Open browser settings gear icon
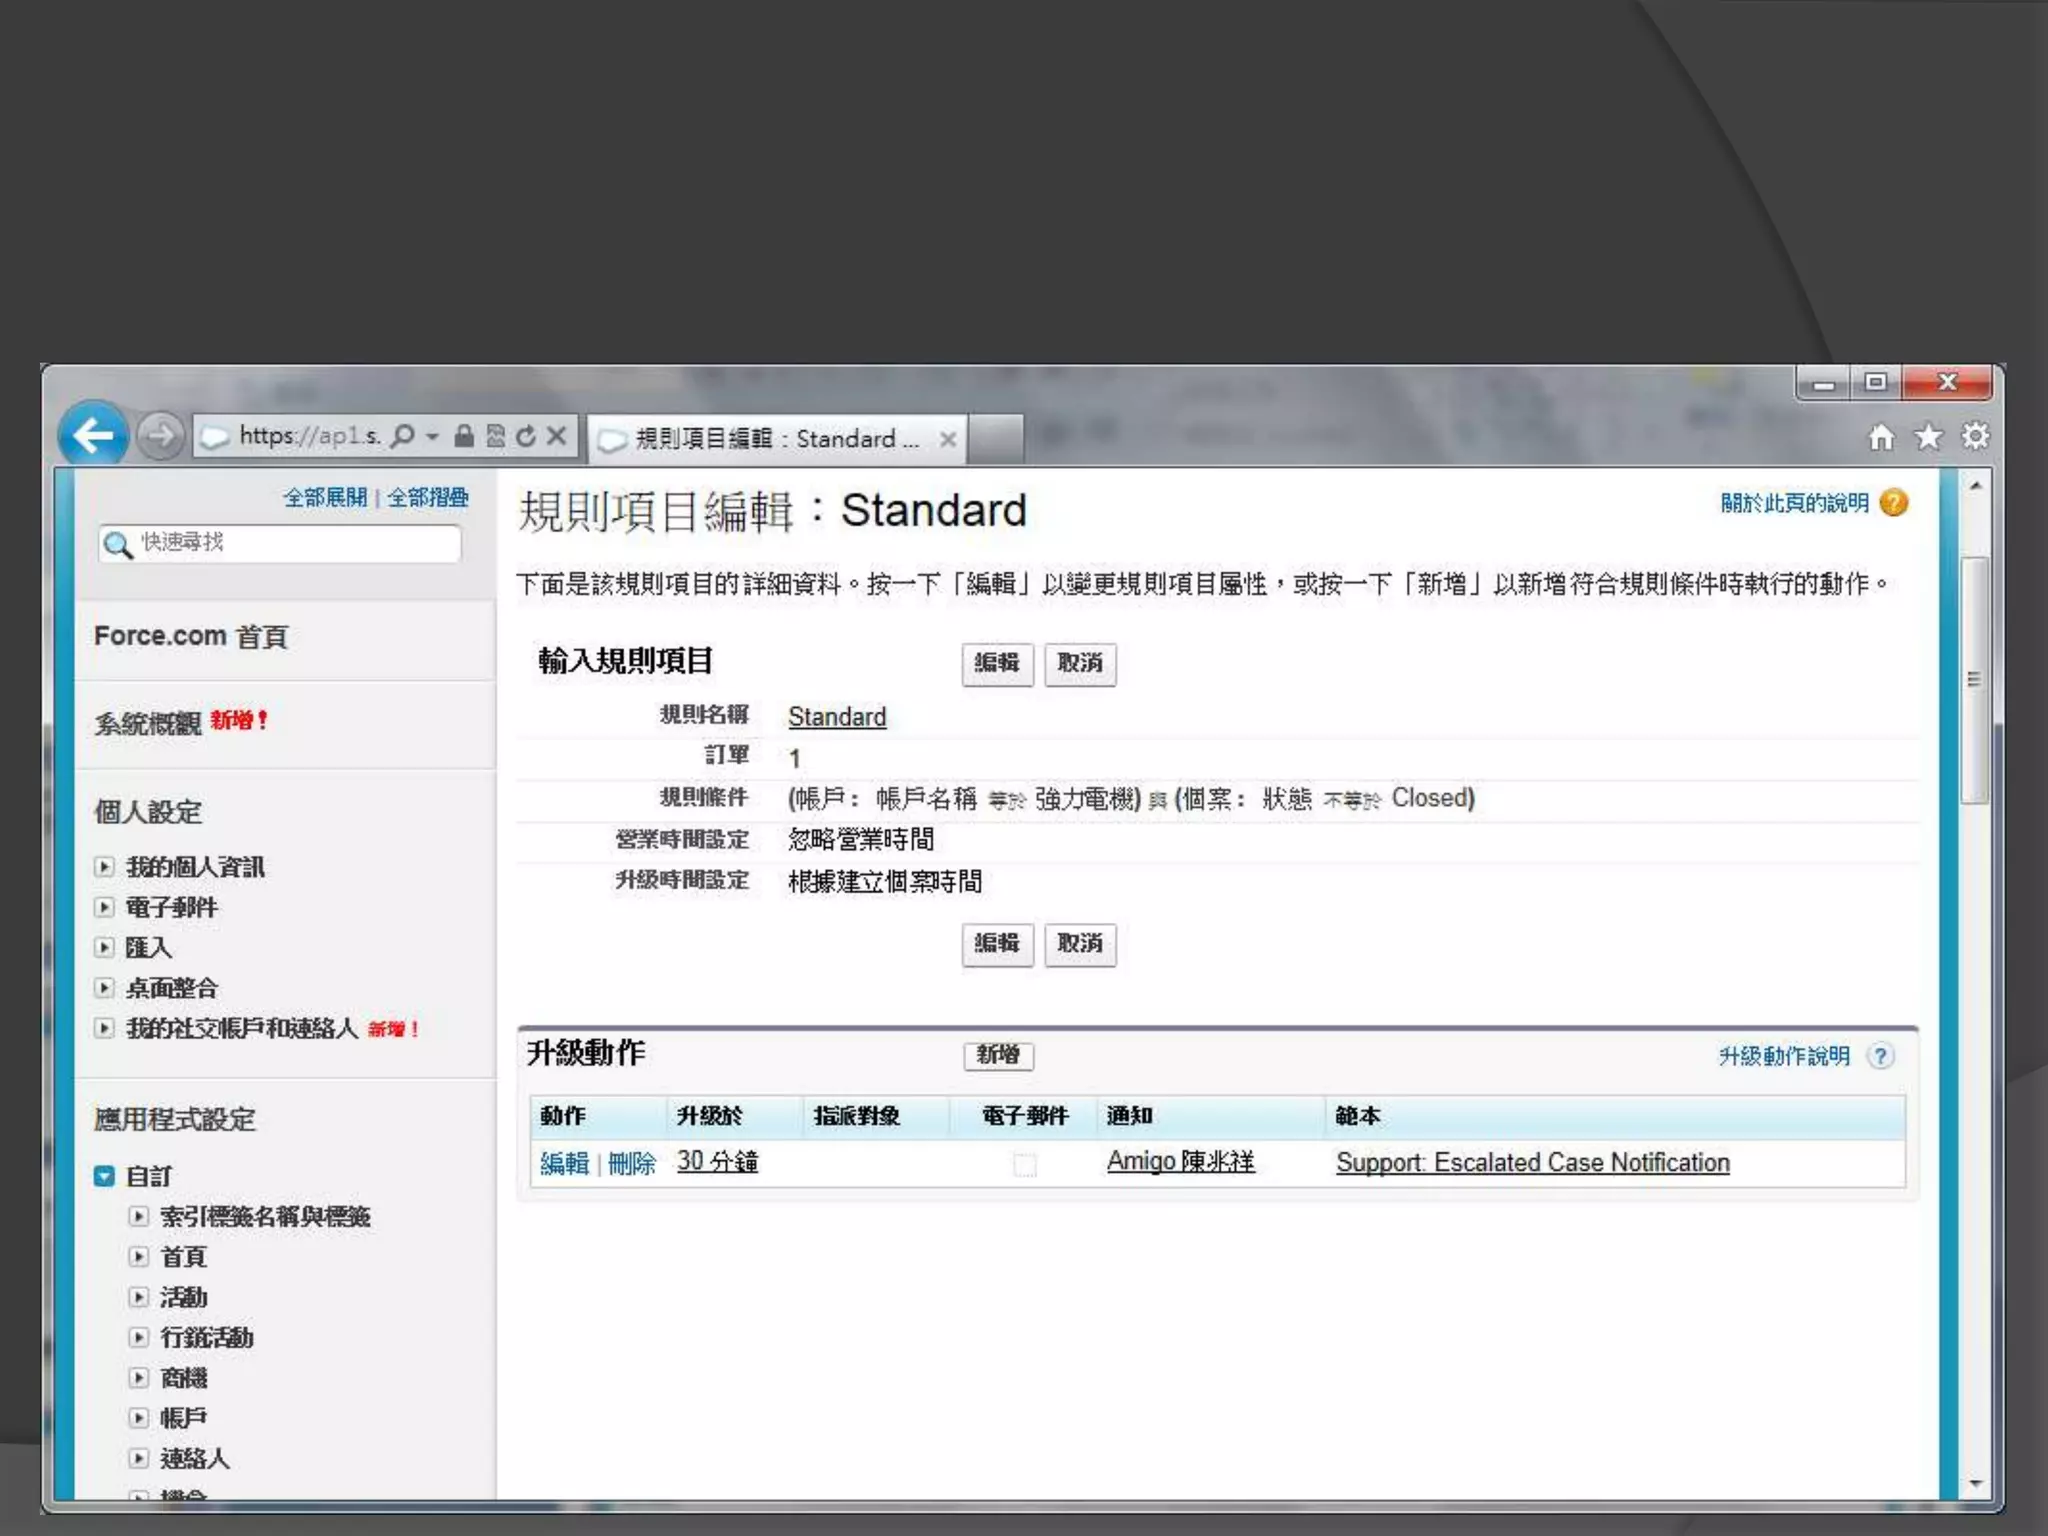Screen dimensions: 2048x1536 pos(1975,437)
